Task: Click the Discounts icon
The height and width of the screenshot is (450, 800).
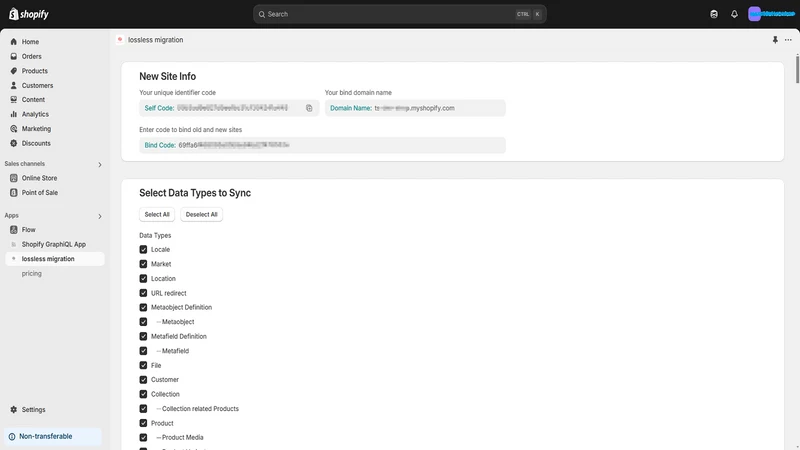Action: point(14,143)
